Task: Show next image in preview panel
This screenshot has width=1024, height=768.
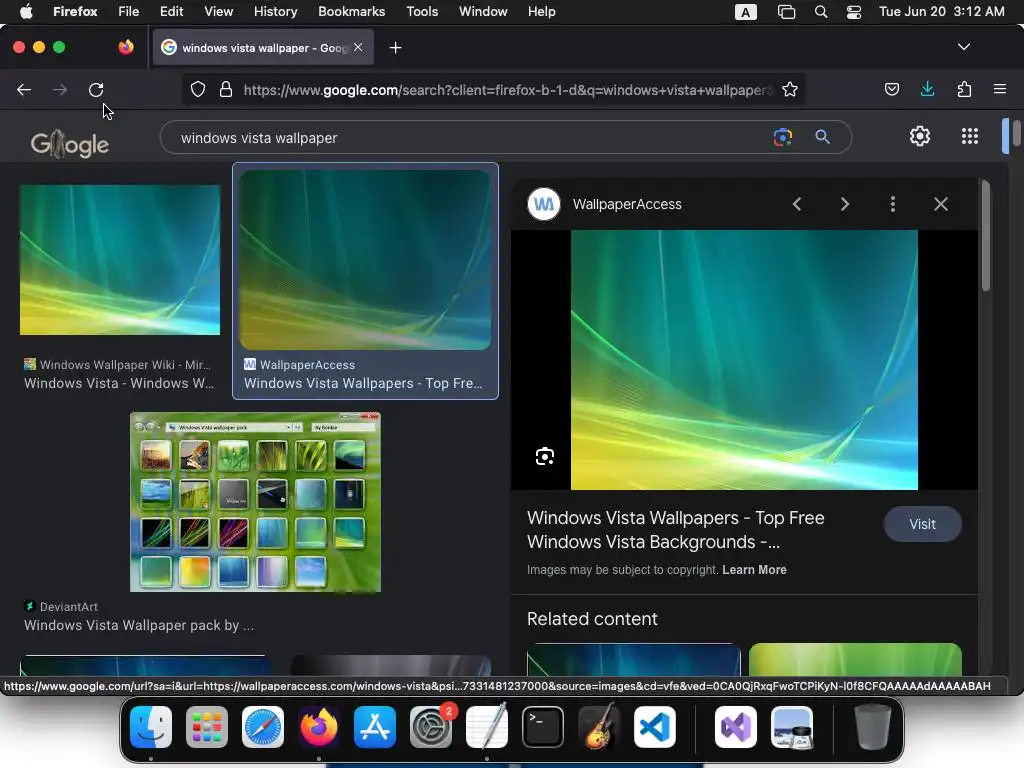Action: pos(844,204)
